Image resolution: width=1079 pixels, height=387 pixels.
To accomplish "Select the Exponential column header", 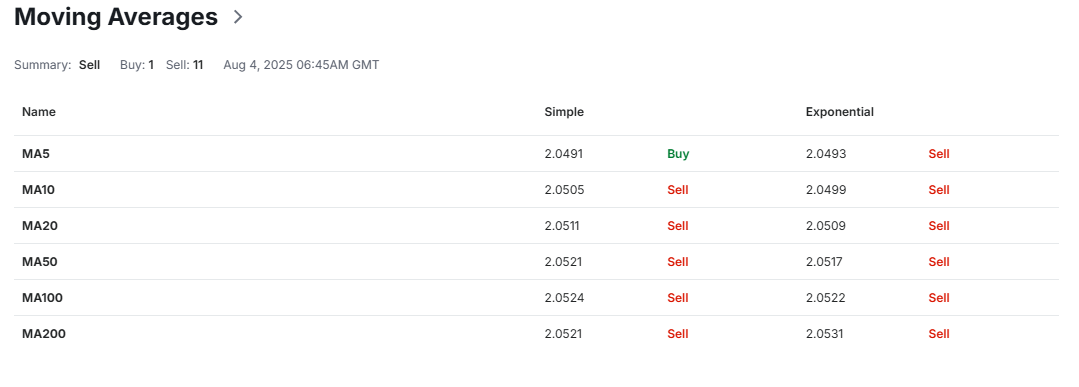I will tap(840, 112).
